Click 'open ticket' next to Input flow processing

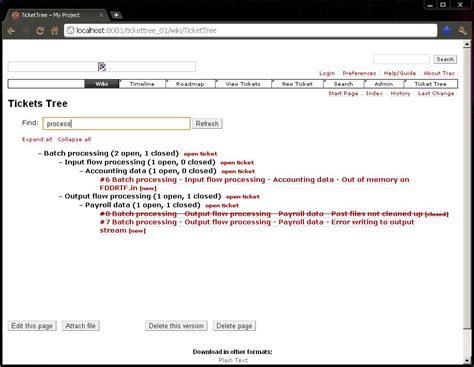click(237, 163)
